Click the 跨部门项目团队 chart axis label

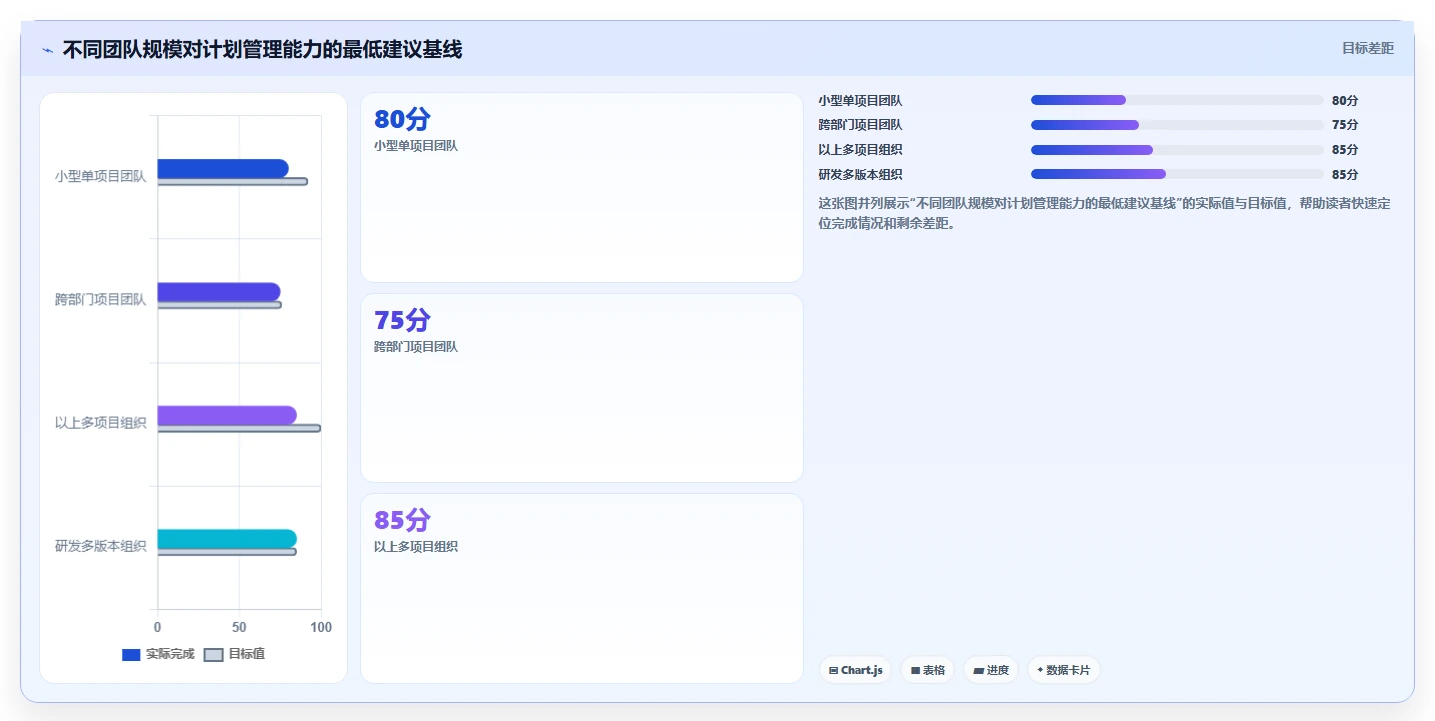(x=101, y=299)
